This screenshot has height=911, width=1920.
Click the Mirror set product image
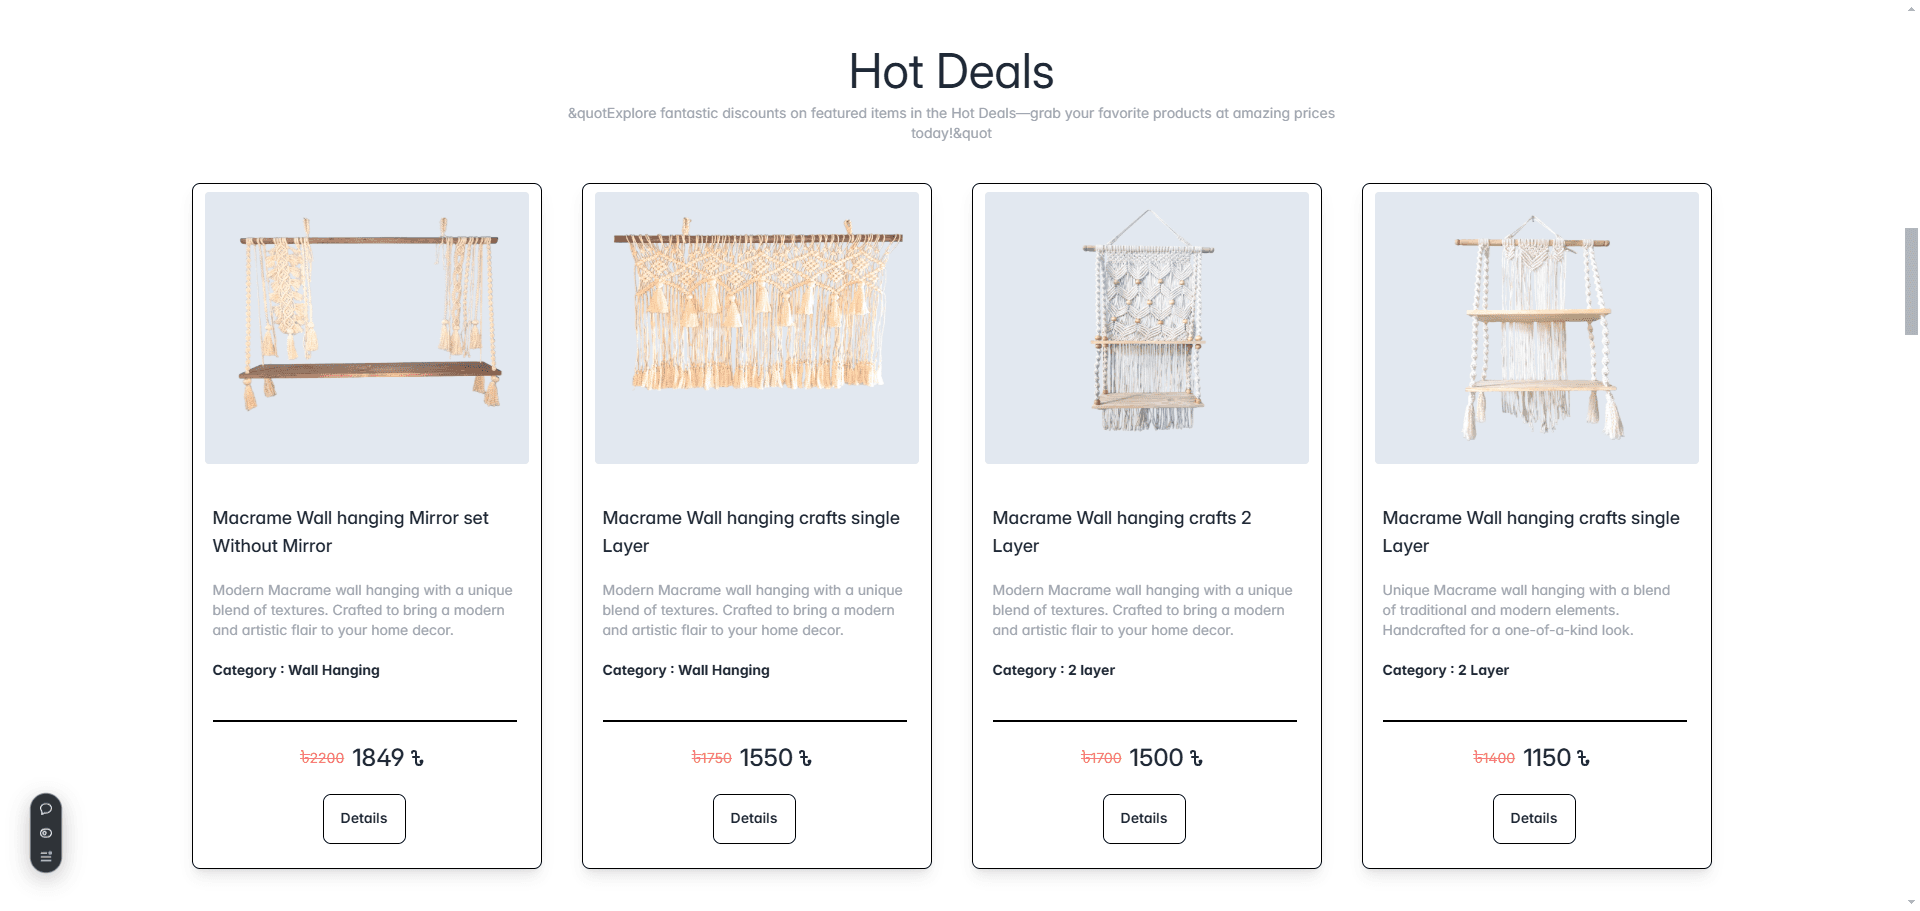coord(366,327)
